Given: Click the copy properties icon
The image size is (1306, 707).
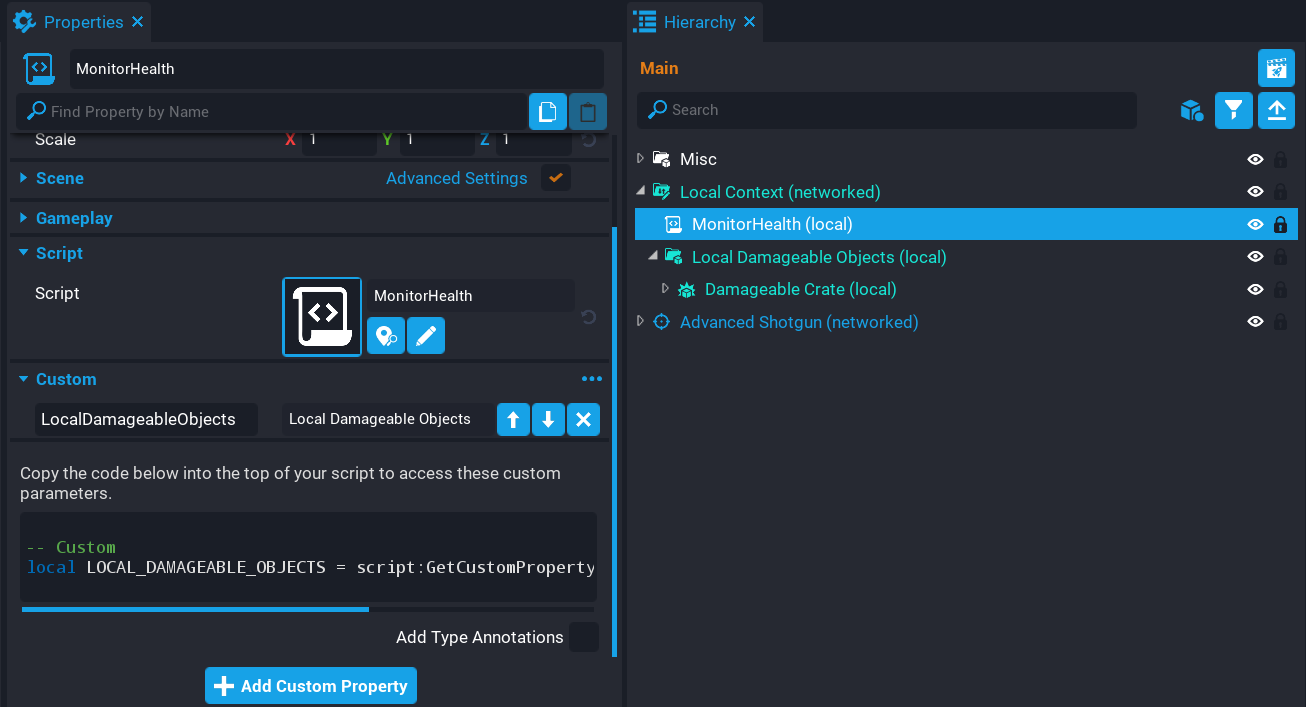Looking at the screenshot, I should tap(547, 112).
